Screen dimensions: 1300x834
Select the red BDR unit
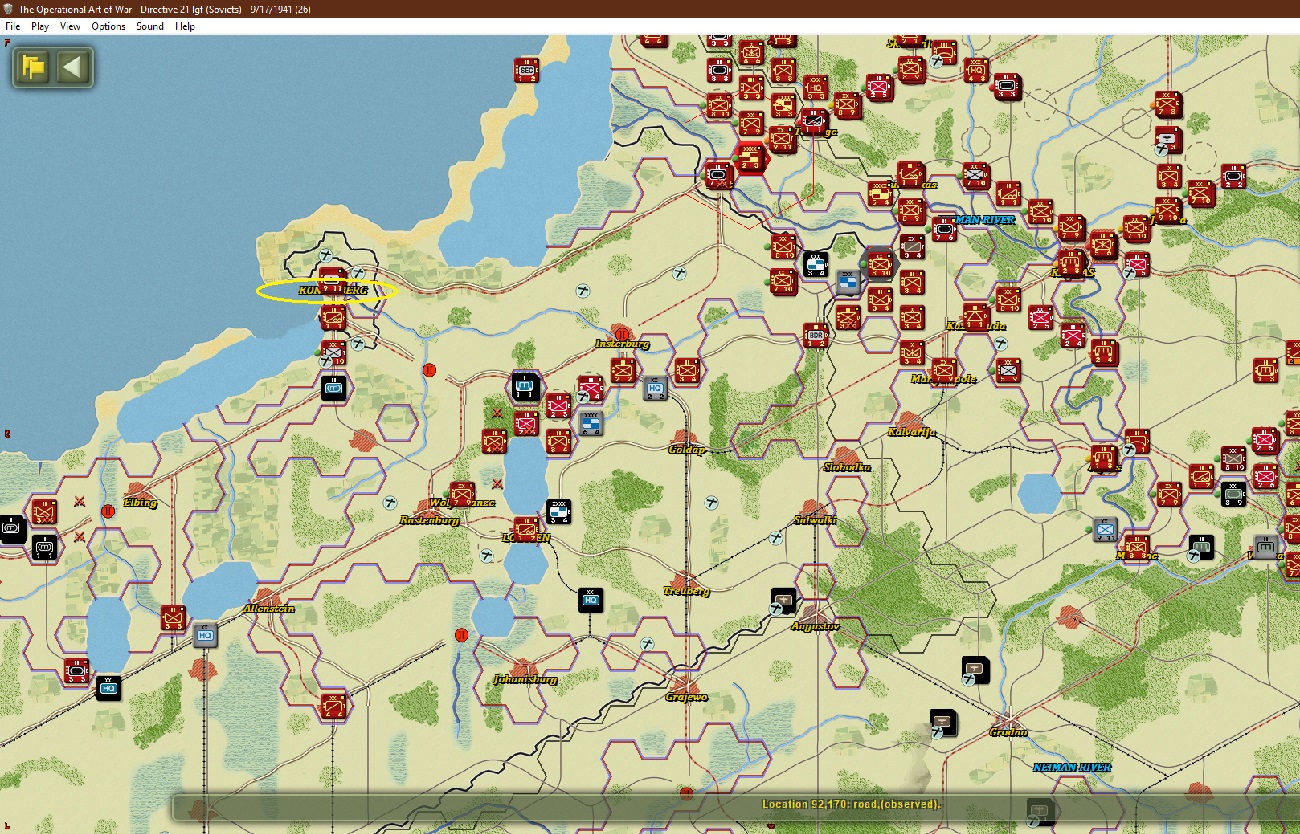coord(816,334)
